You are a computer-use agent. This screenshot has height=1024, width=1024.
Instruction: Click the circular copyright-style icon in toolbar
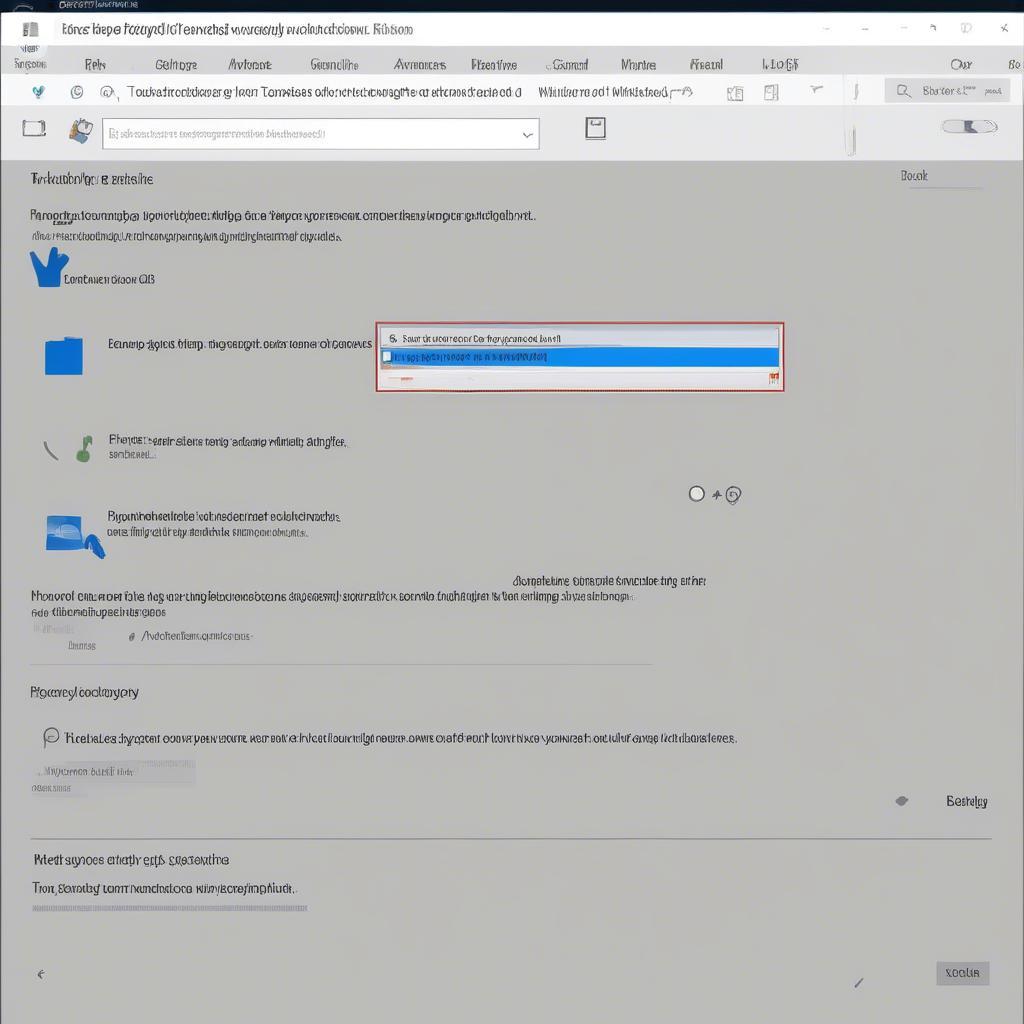pyautogui.click(x=77, y=92)
